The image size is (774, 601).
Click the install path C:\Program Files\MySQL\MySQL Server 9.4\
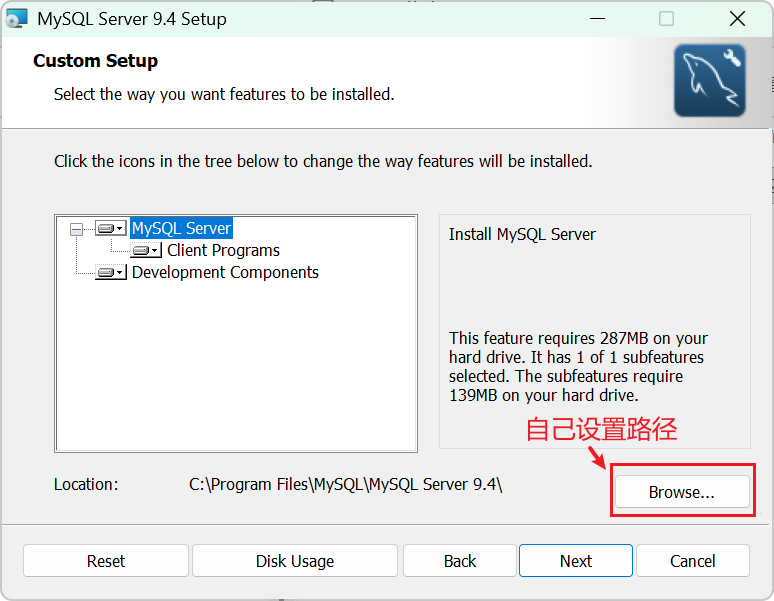346,485
